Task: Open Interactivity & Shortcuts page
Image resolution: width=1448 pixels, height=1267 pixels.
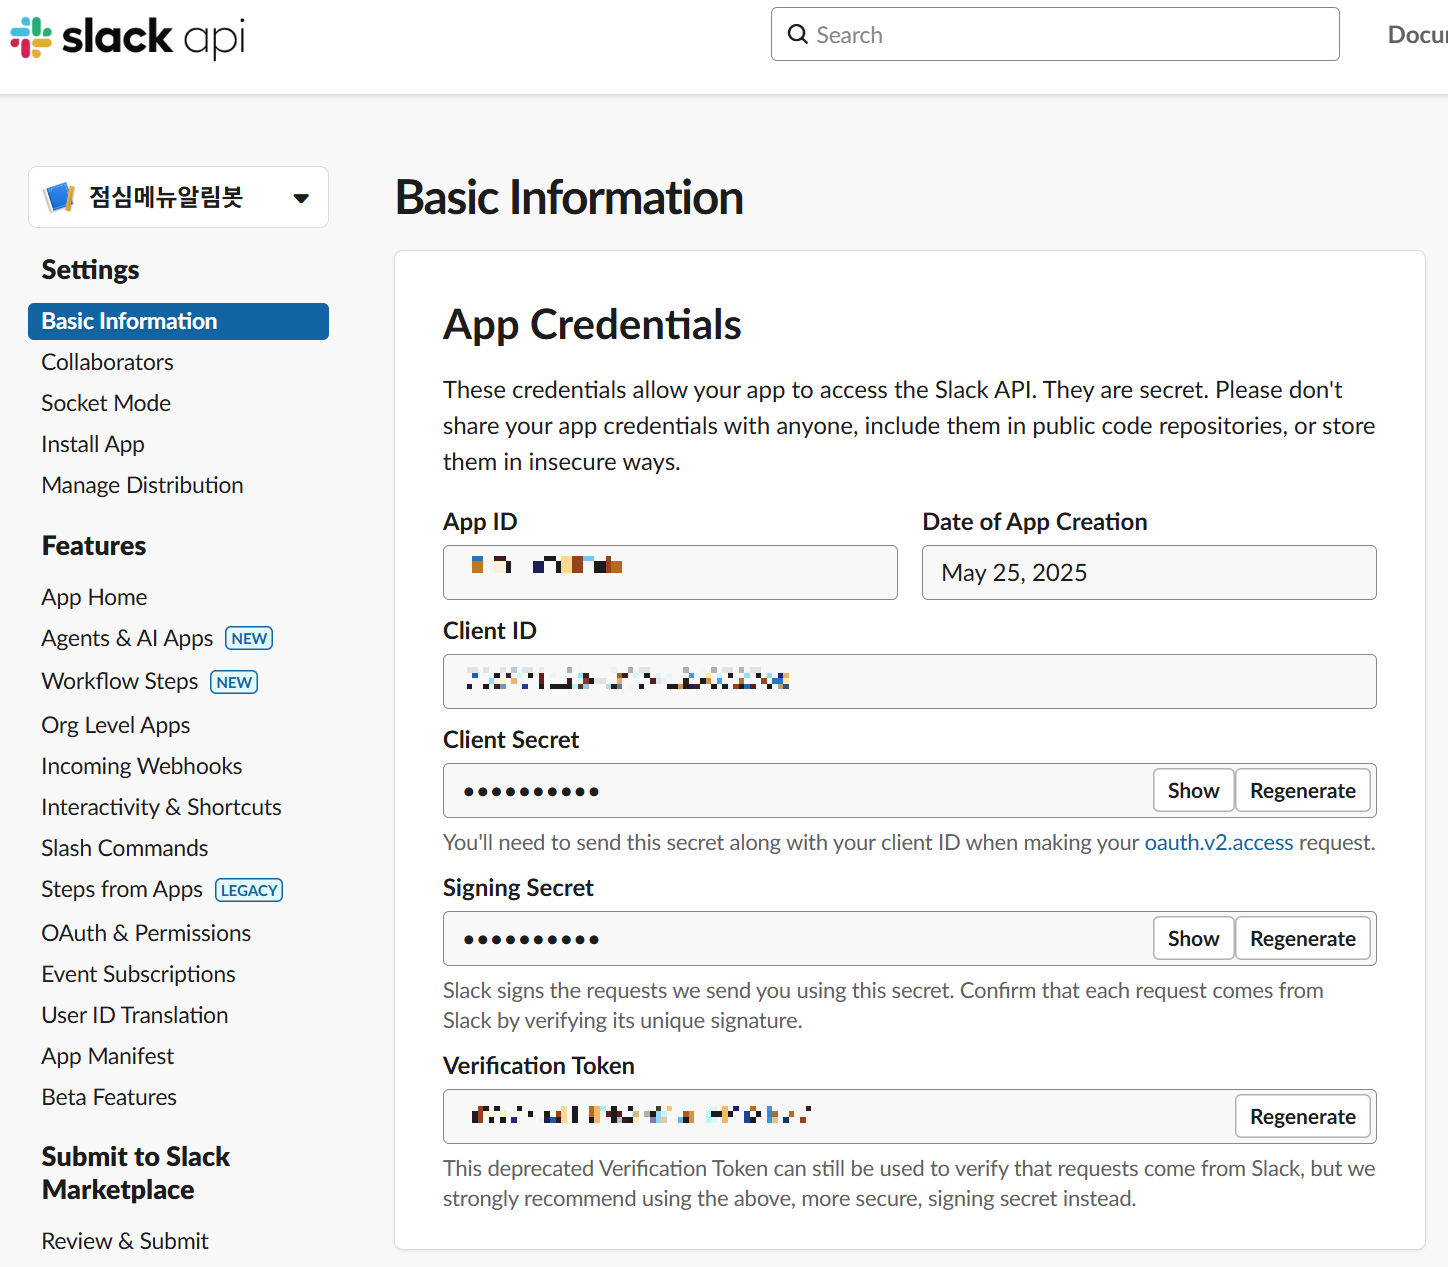Action: (x=161, y=807)
